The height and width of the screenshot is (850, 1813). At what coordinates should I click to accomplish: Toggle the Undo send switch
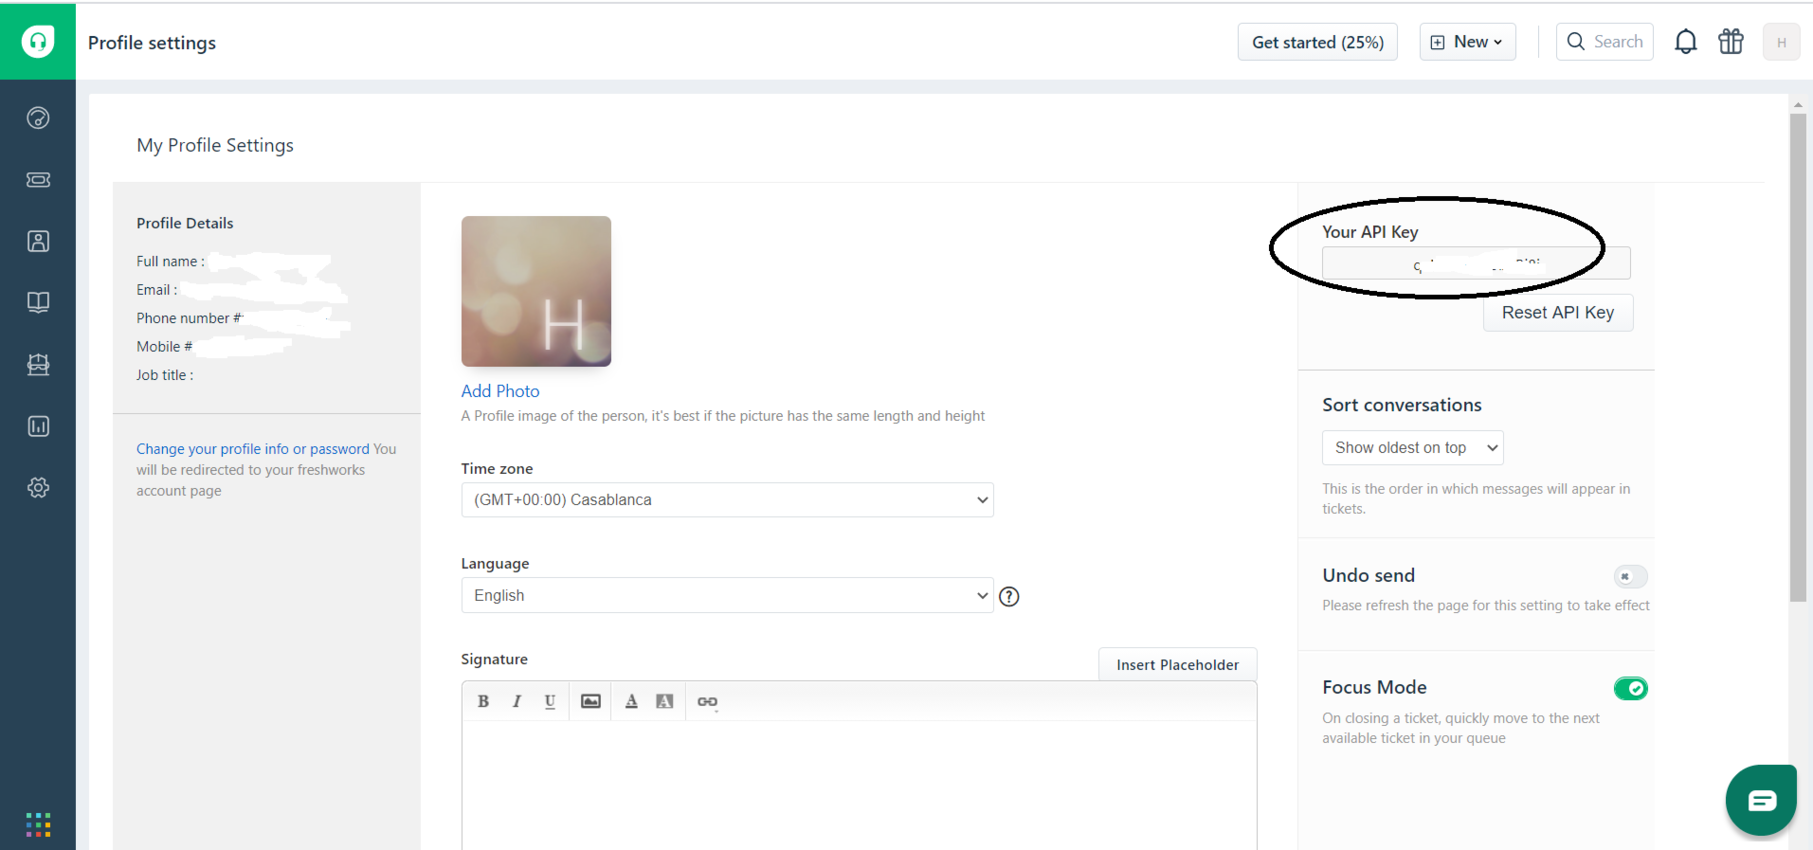[x=1630, y=576]
